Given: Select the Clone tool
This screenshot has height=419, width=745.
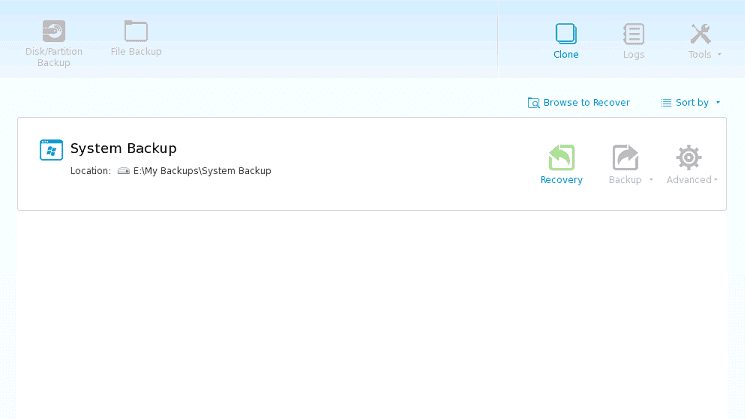Looking at the screenshot, I should [566, 41].
